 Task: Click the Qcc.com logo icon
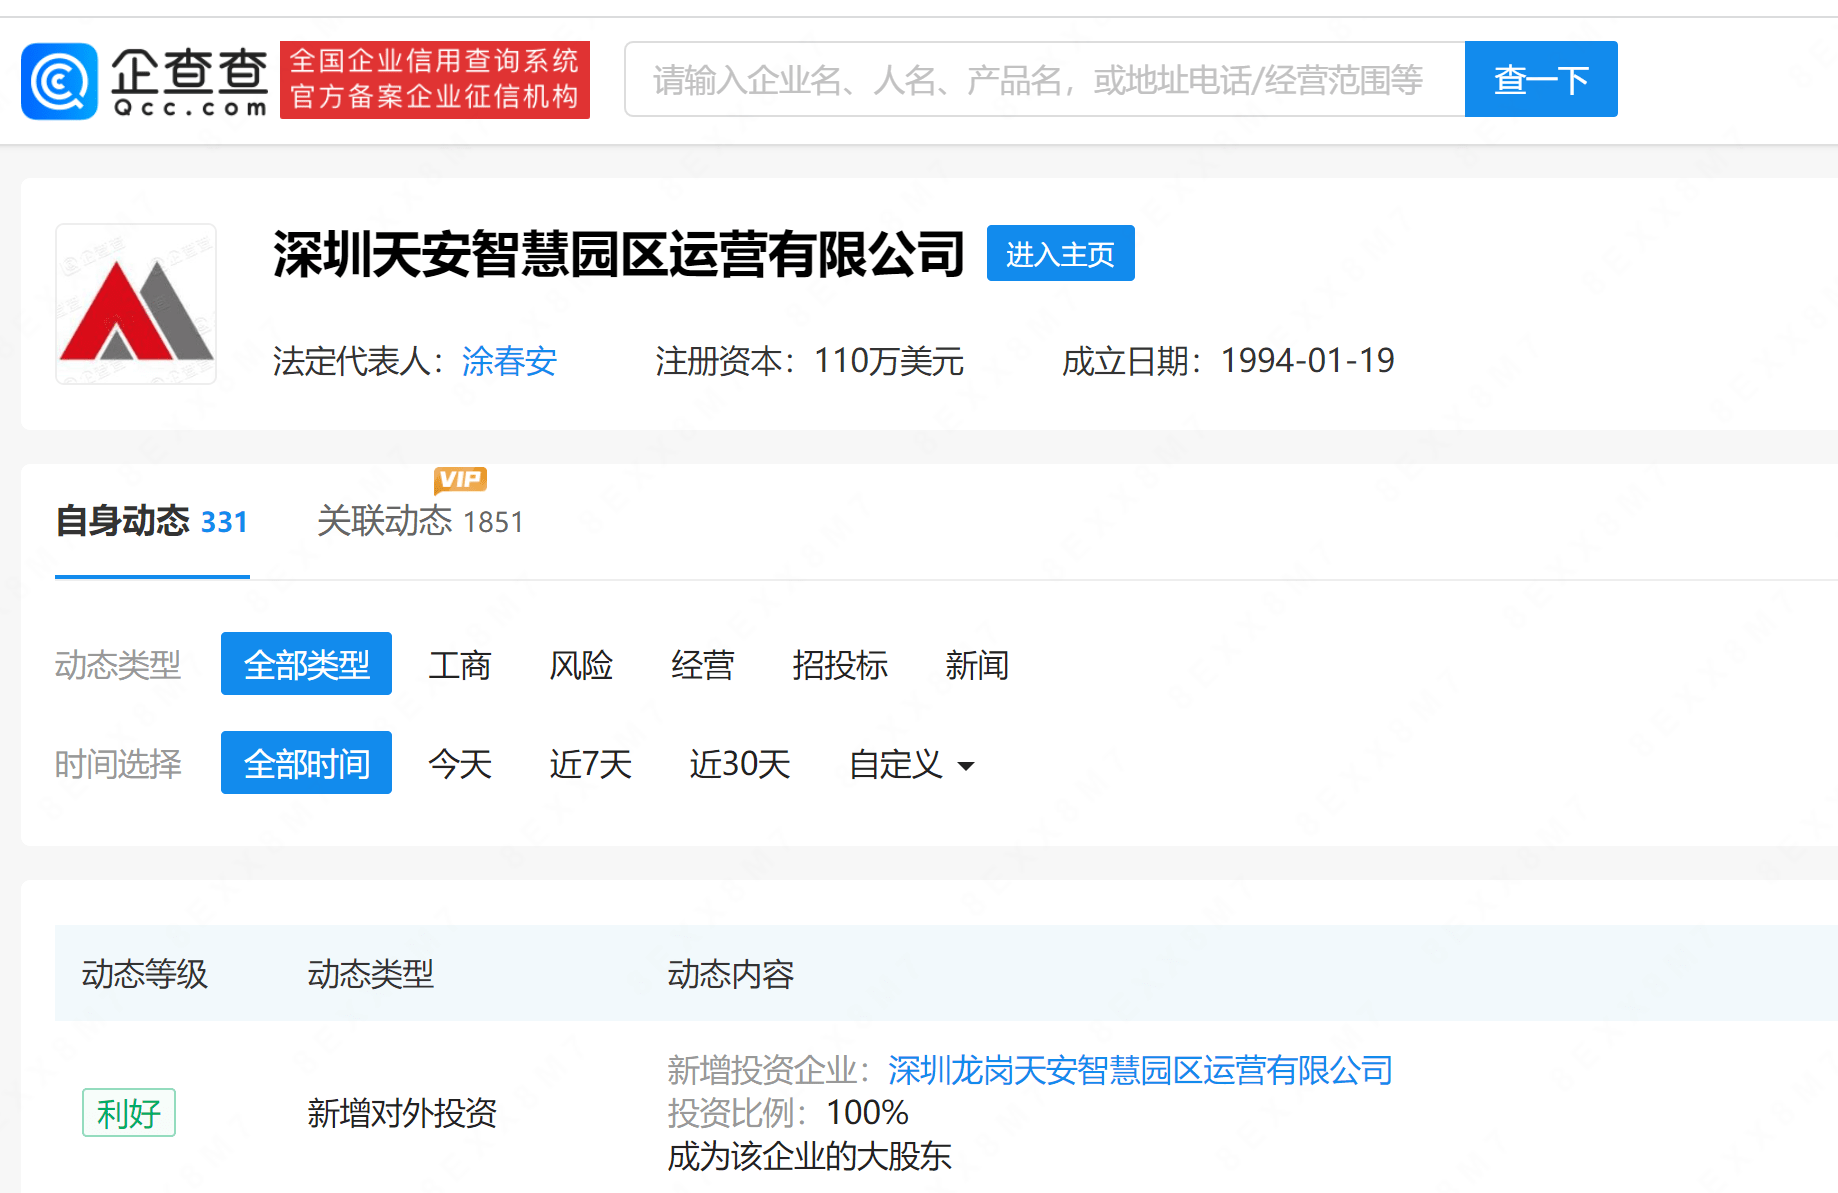pos(59,81)
